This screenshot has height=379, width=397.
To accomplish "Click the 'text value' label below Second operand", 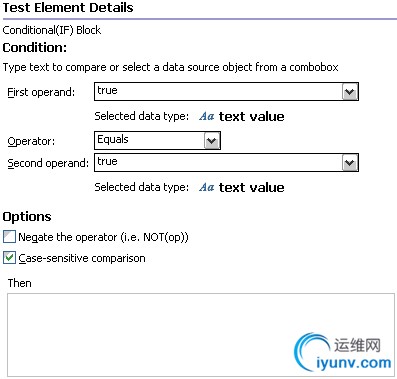I will pos(252,188).
